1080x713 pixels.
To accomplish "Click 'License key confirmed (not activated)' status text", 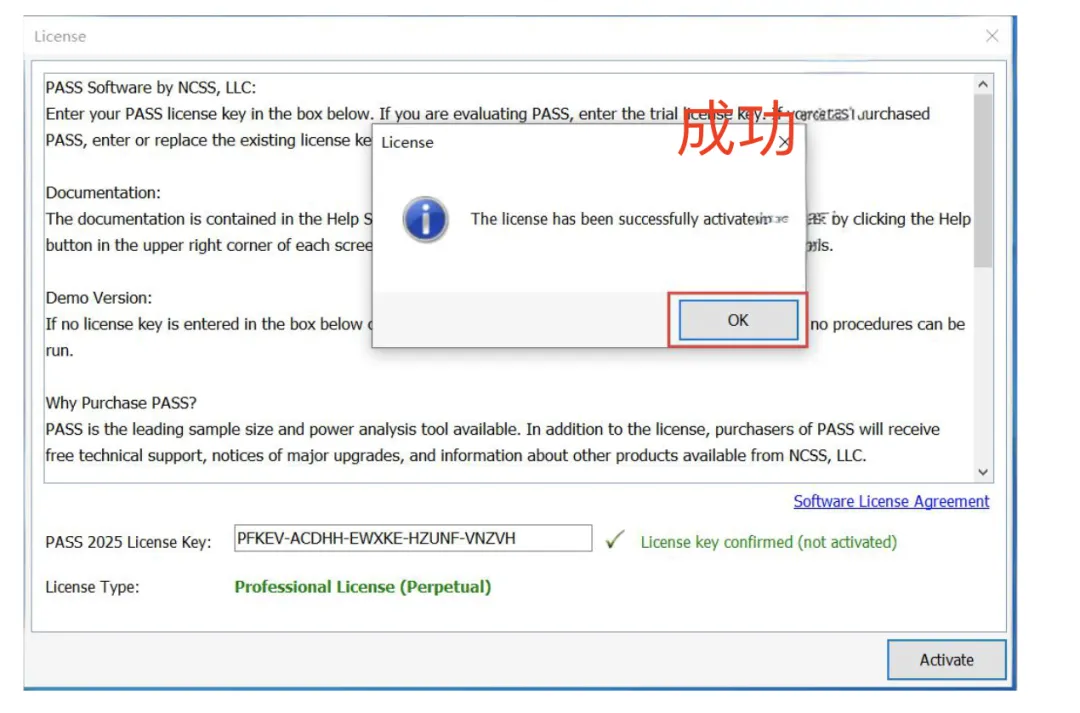I will tap(769, 542).
